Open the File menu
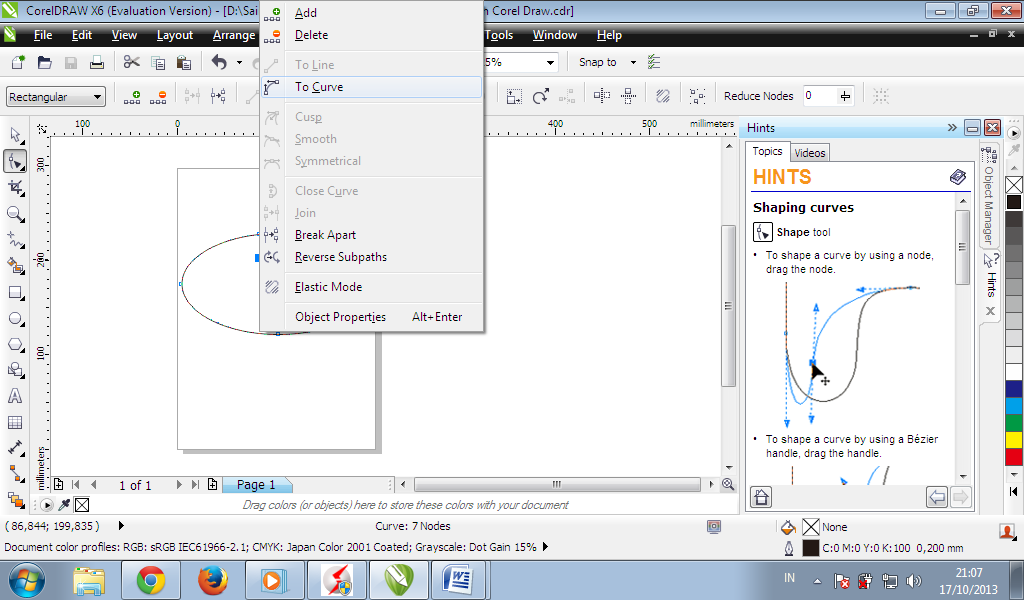Viewport: 1024px width, 600px height. coord(42,35)
